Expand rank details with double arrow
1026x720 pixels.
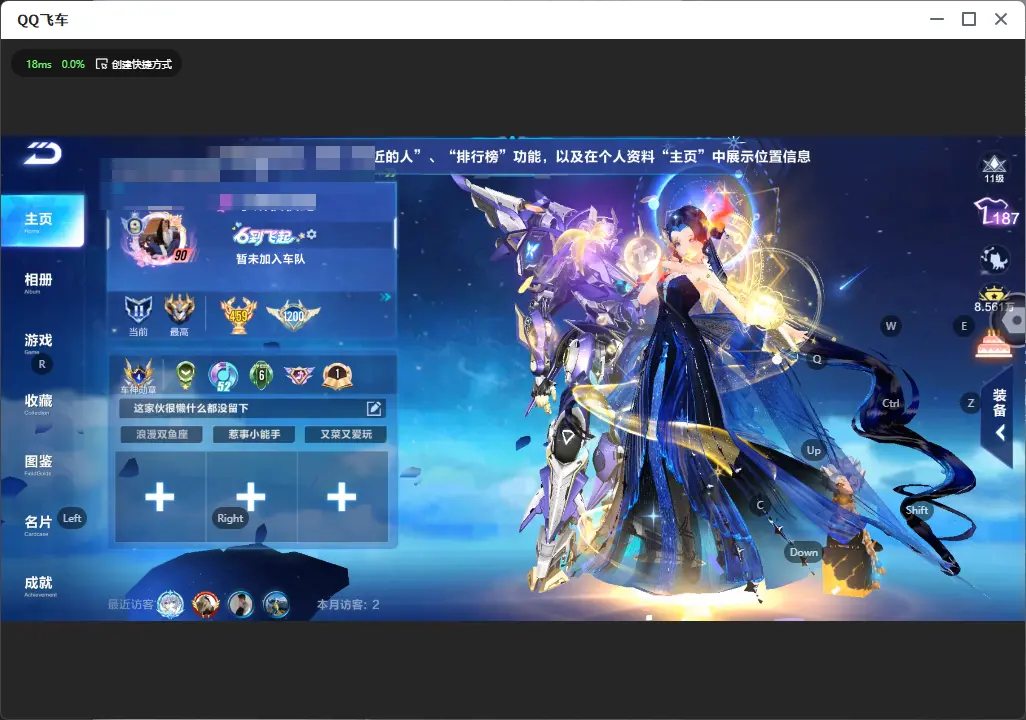pyautogui.click(x=385, y=297)
